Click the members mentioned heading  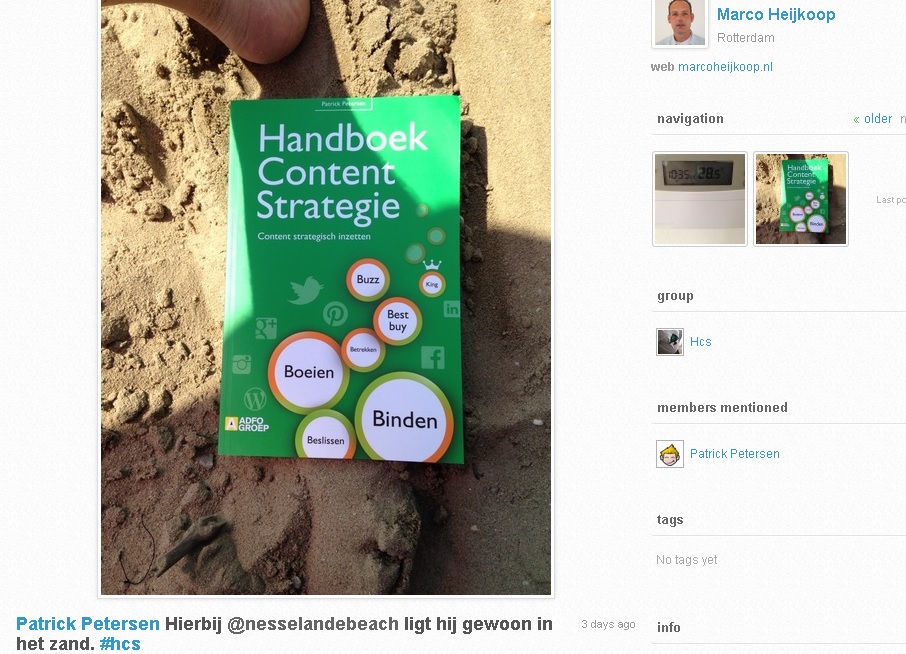722,408
